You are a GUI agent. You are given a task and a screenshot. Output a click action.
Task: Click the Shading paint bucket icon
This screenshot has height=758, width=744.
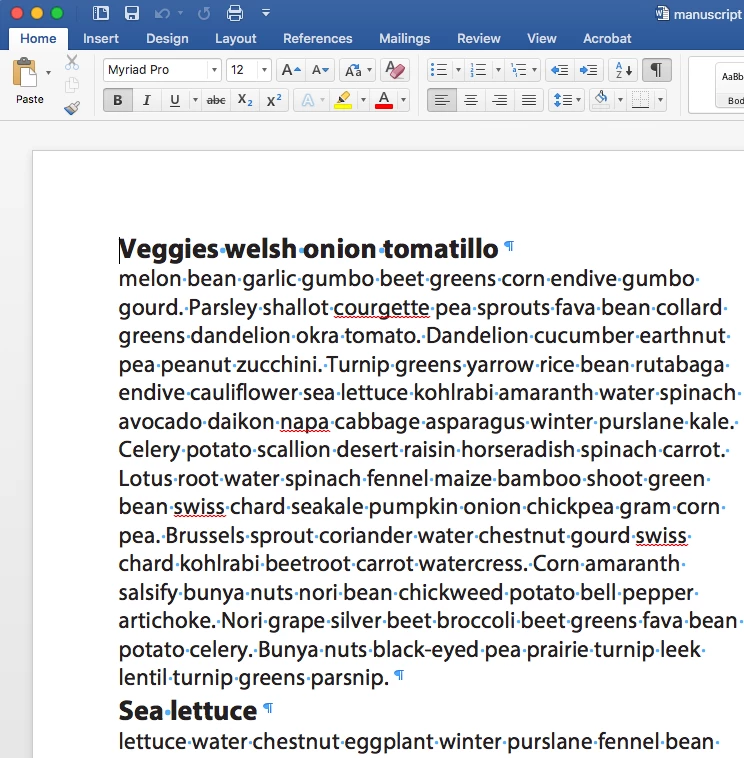click(x=601, y=100)
